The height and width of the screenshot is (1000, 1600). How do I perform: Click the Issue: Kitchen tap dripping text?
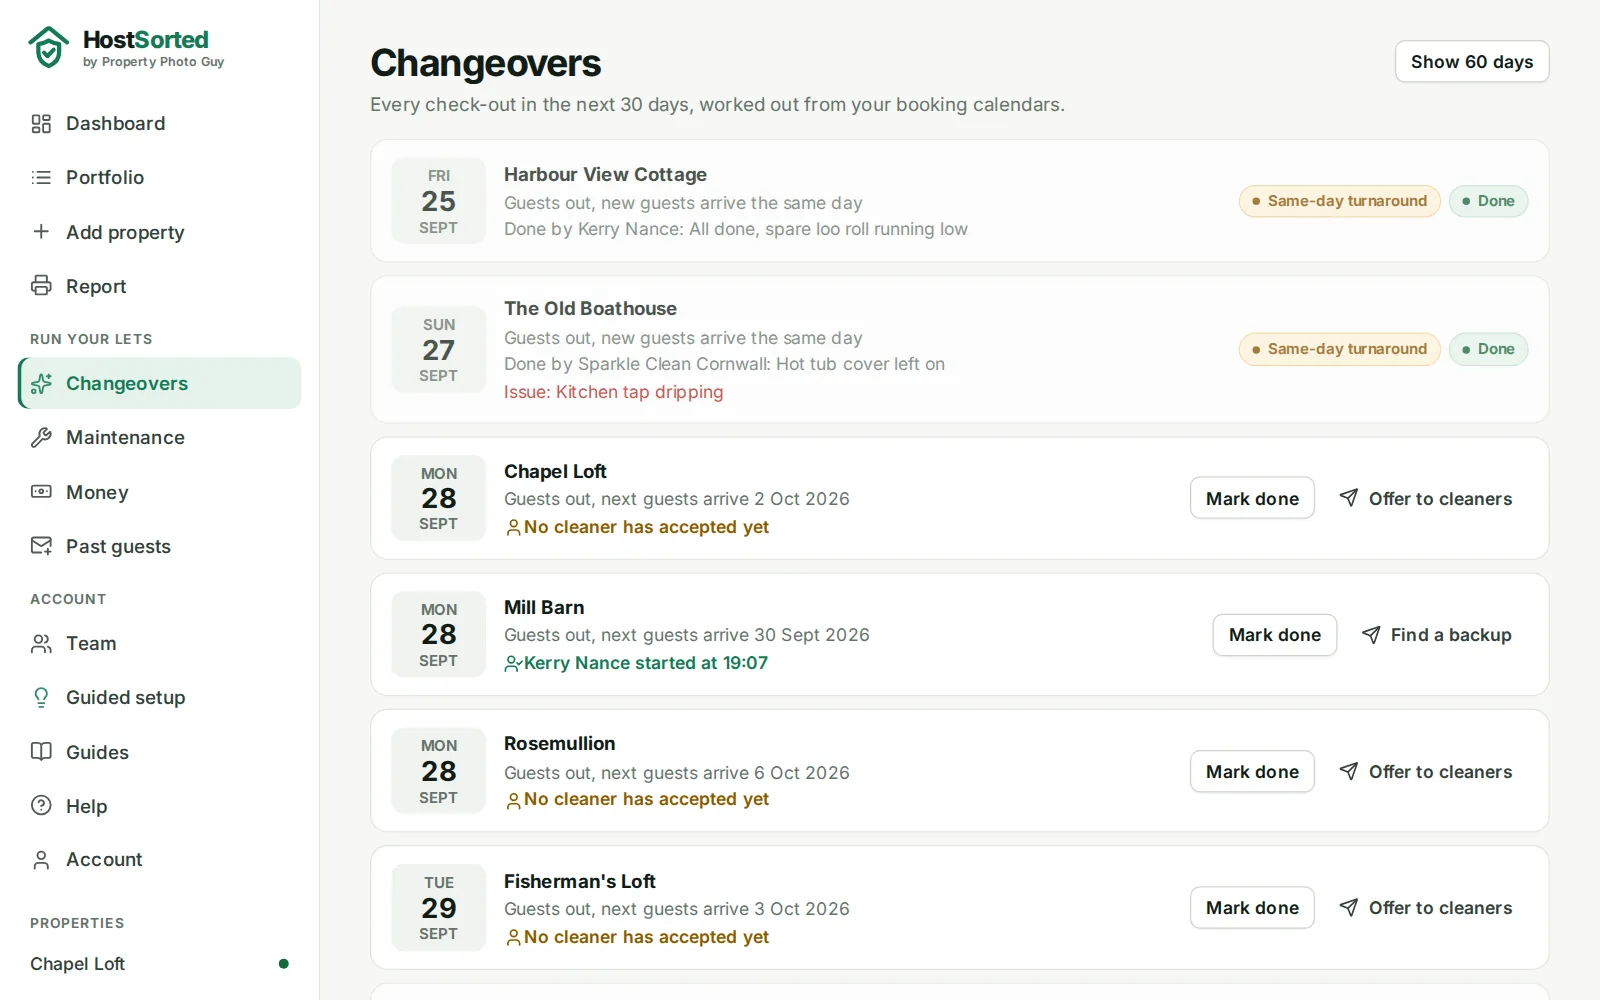(613, 392)
